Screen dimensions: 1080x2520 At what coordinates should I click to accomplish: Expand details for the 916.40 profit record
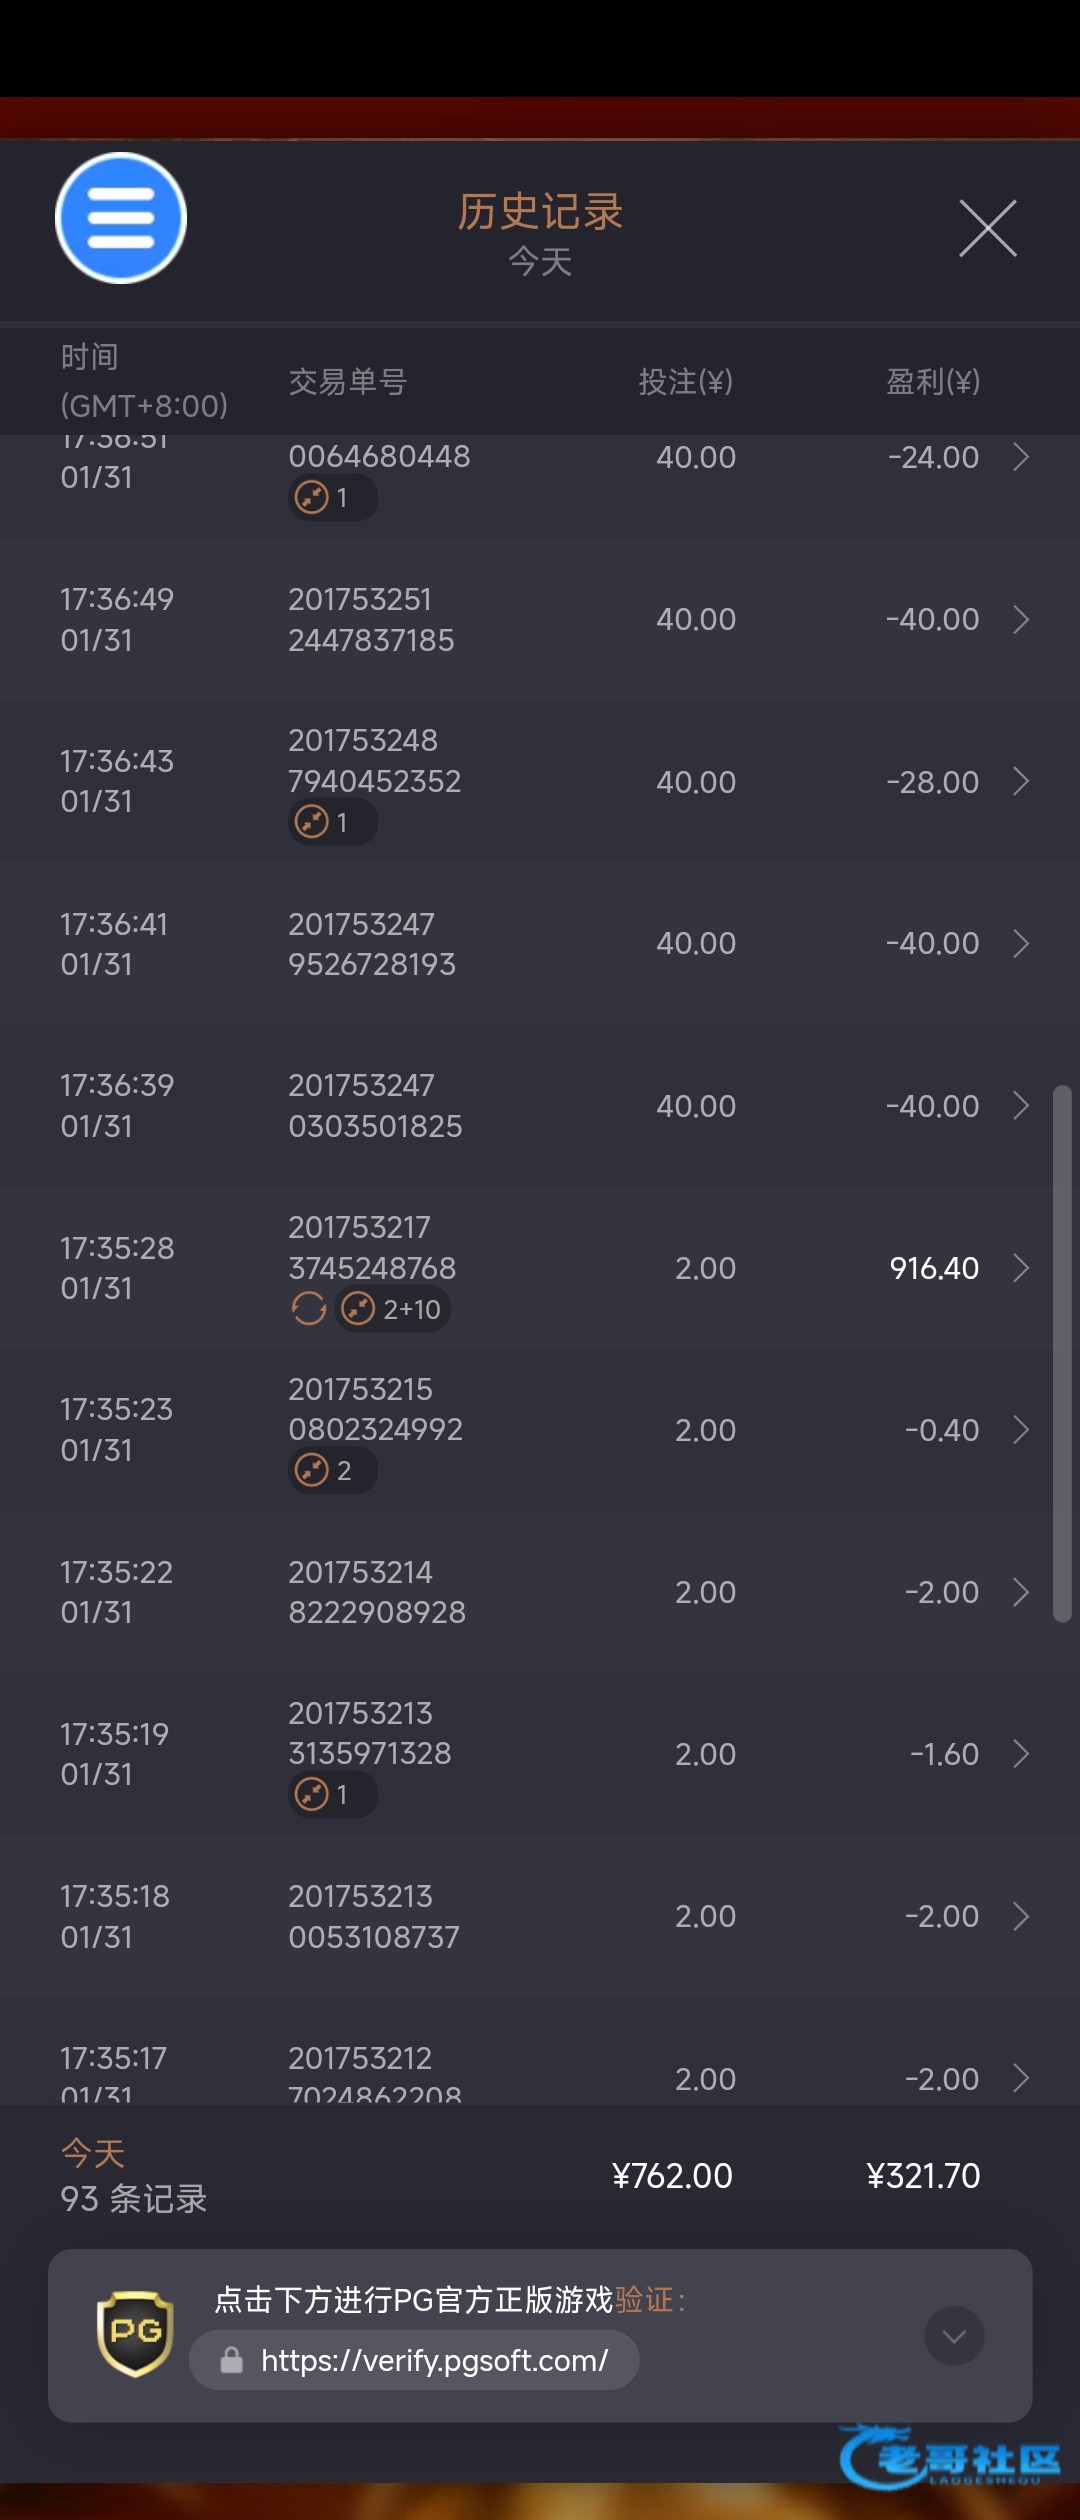(x=1021, y=1268)
